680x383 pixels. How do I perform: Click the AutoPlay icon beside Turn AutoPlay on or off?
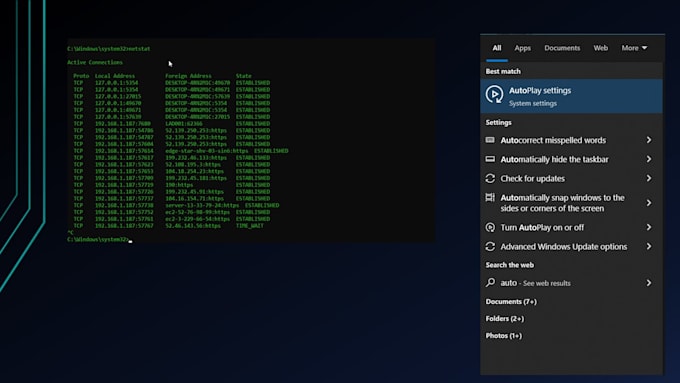point(490,227)
